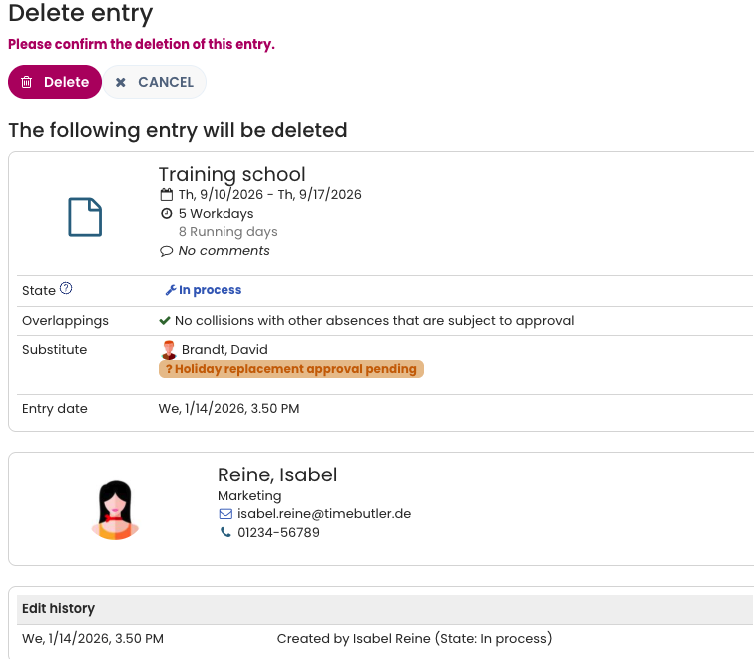Open the isabel.reine@timebutler.de email link
The height and width of the screenshot is (659, 754).
coord(324,514)
